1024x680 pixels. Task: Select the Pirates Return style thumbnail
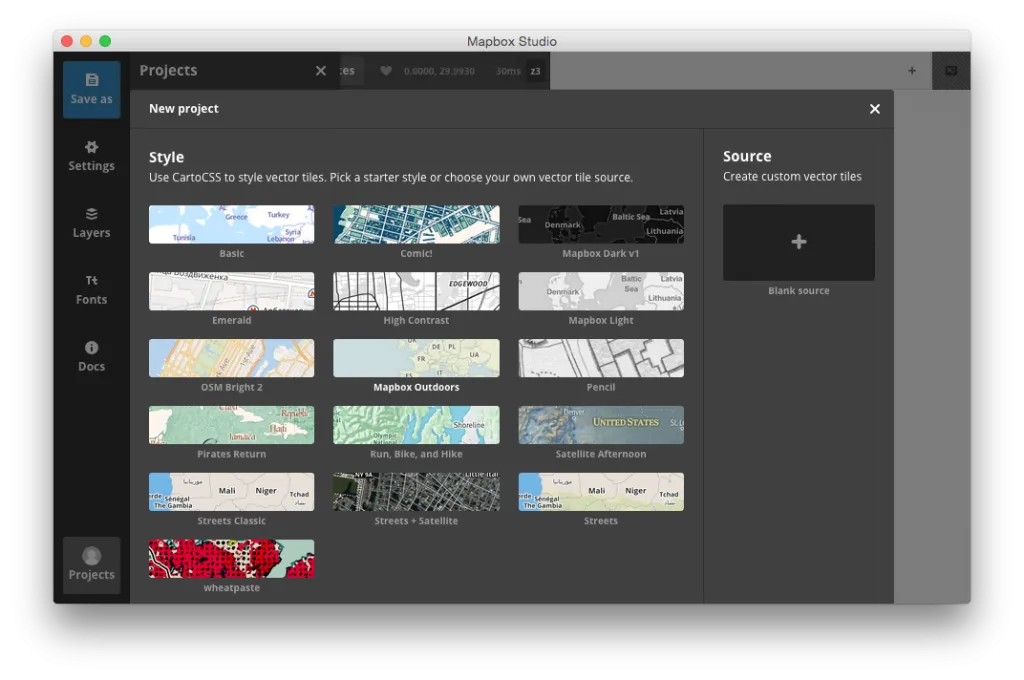coord(231,425)
